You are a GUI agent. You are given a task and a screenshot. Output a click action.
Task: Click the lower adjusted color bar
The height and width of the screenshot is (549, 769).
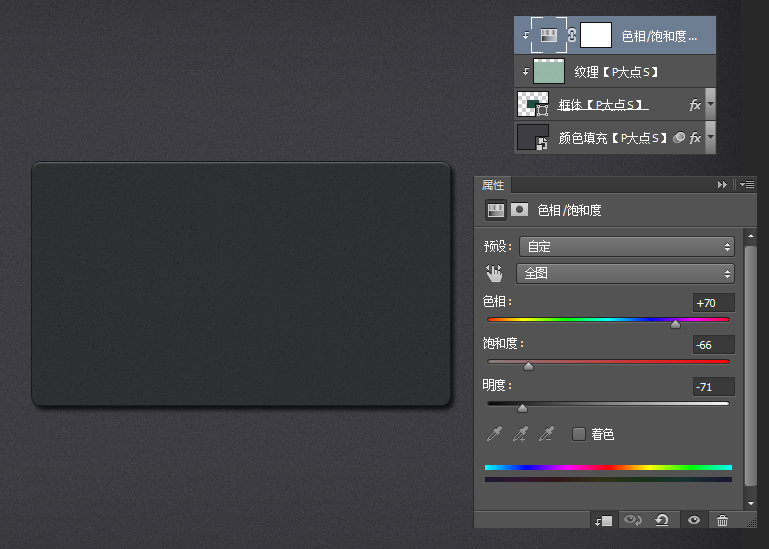[608, 479]
